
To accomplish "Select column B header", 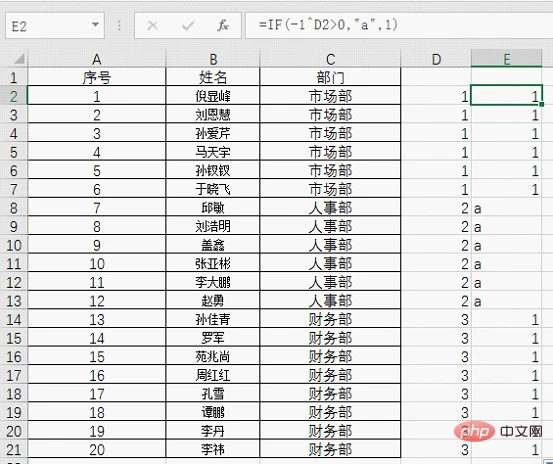I will (213, 59).
